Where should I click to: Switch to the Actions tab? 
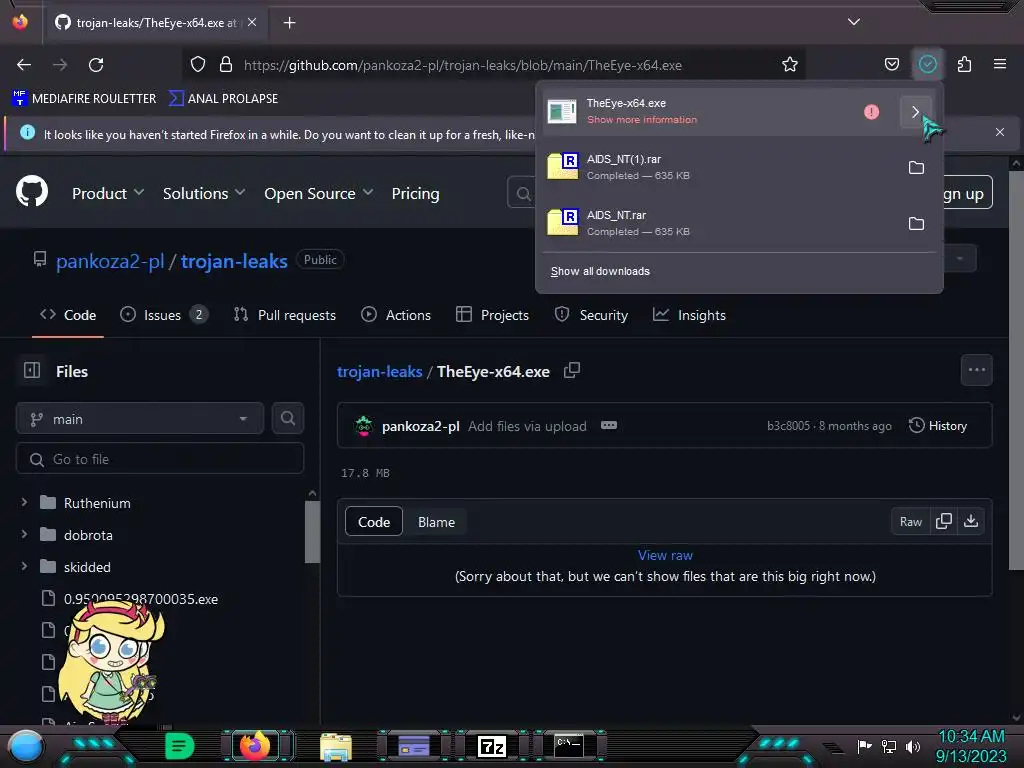pos(396,315)
